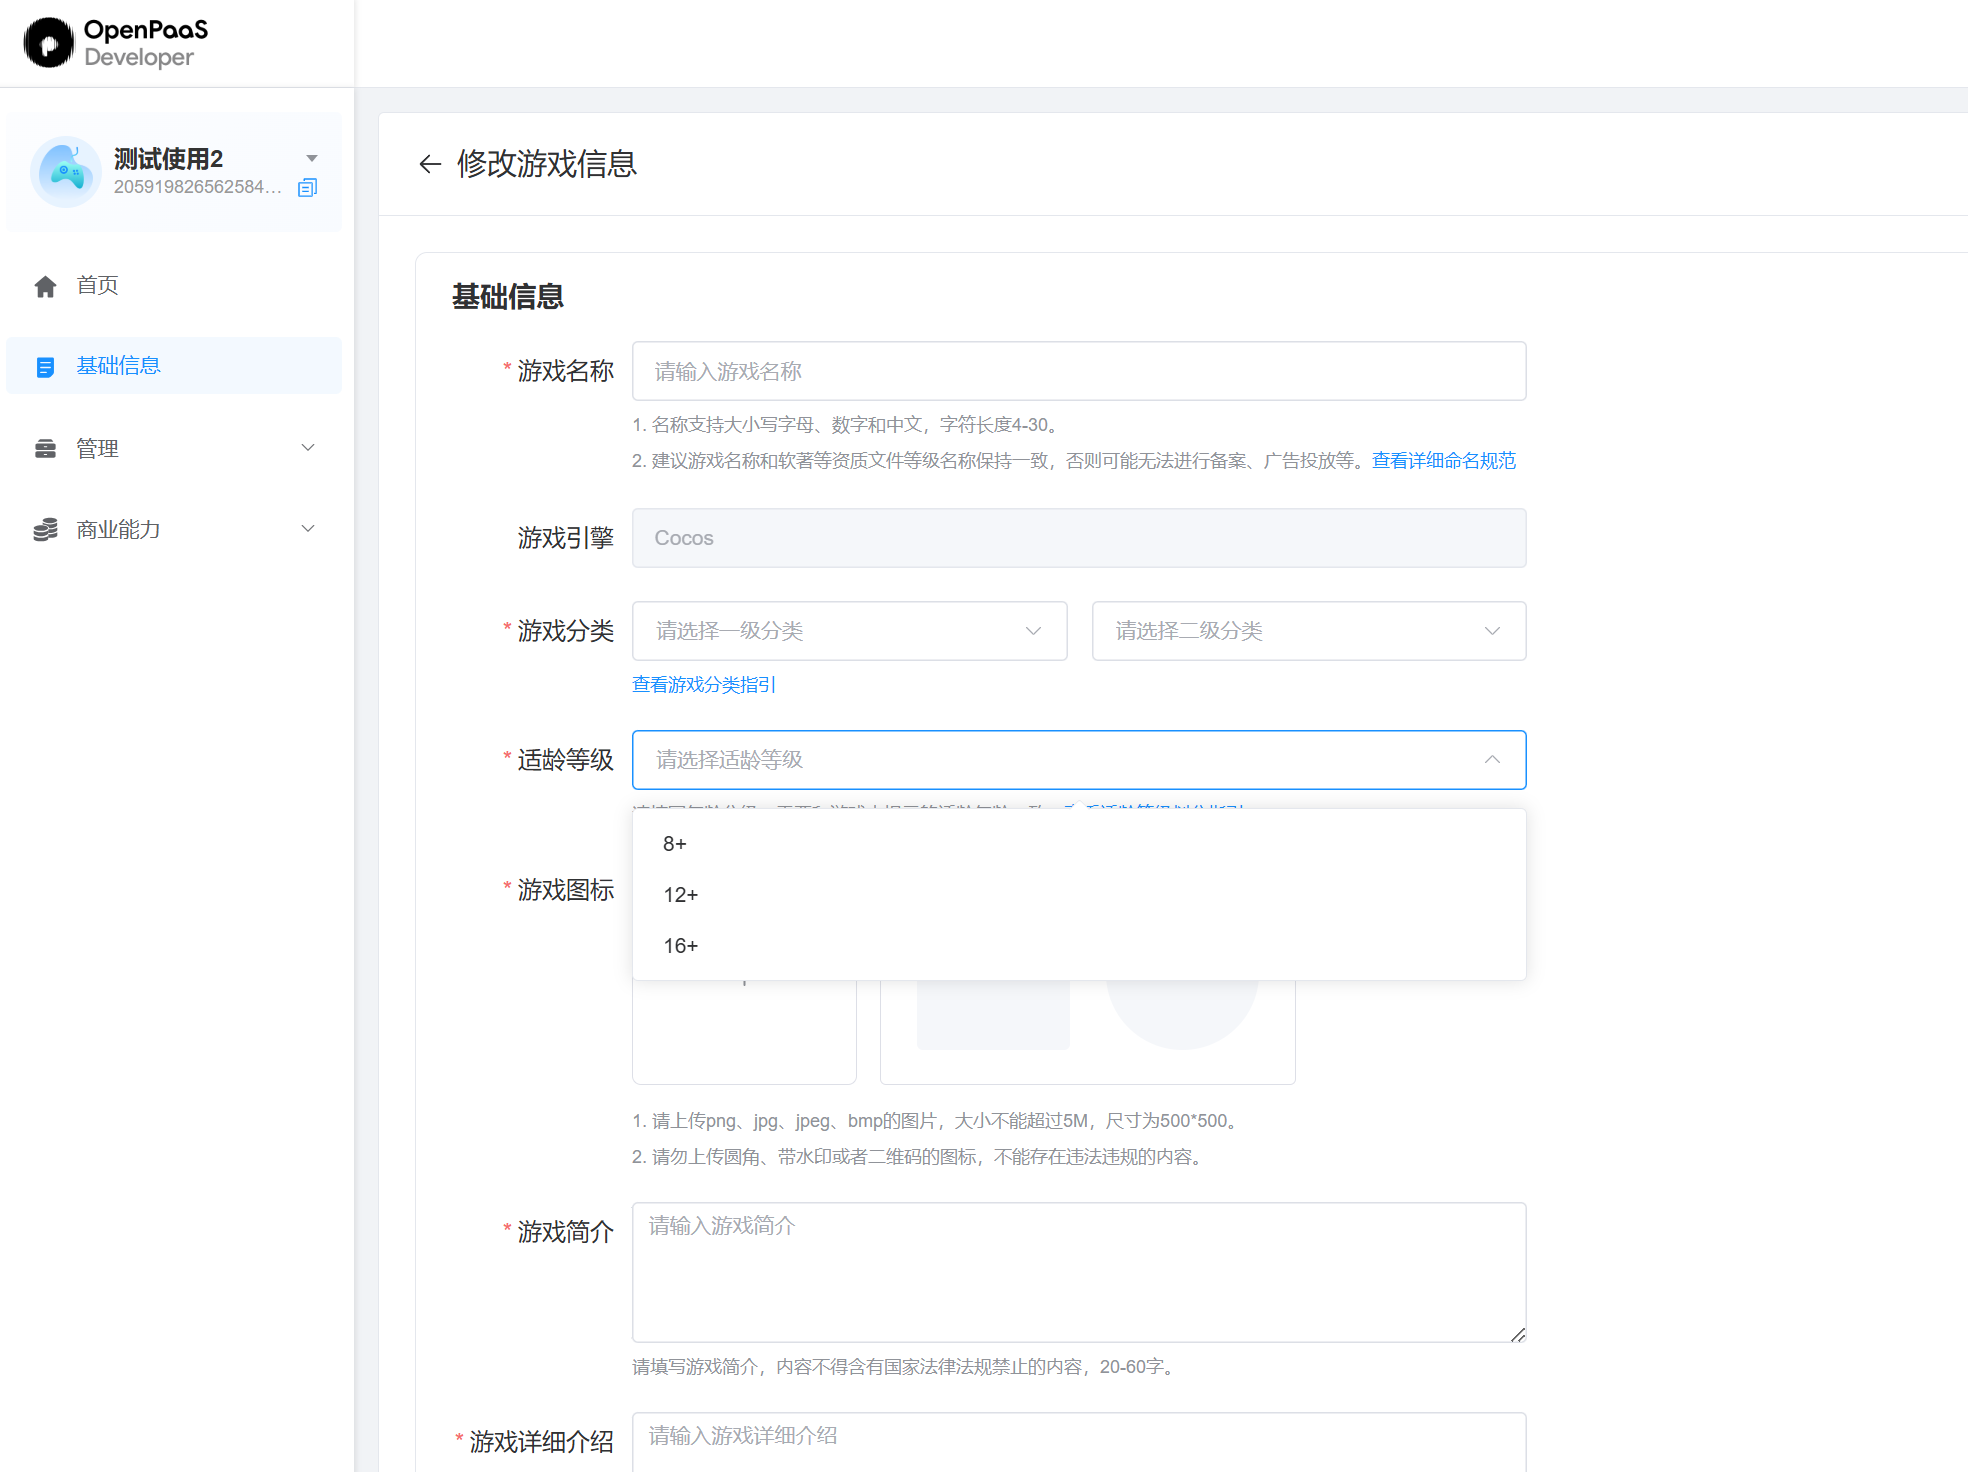
Task: Click the back arrow beside 修改游戏信息
Action: (x=430, y=164)
